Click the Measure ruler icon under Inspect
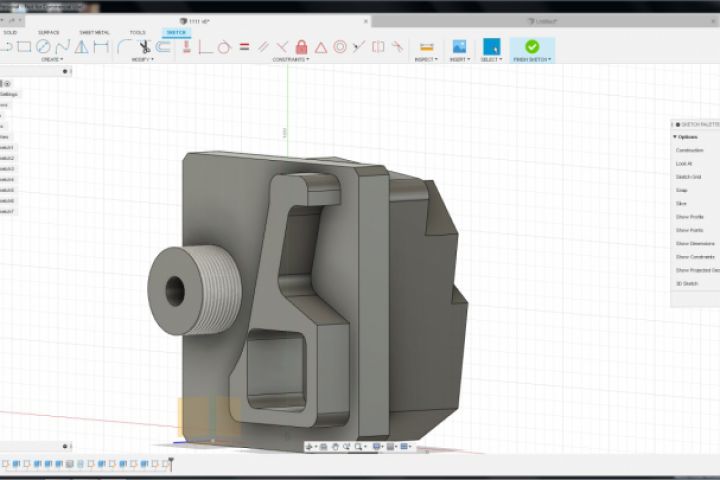Viewport: 720px width, 480px height. [x=426, y=47]
